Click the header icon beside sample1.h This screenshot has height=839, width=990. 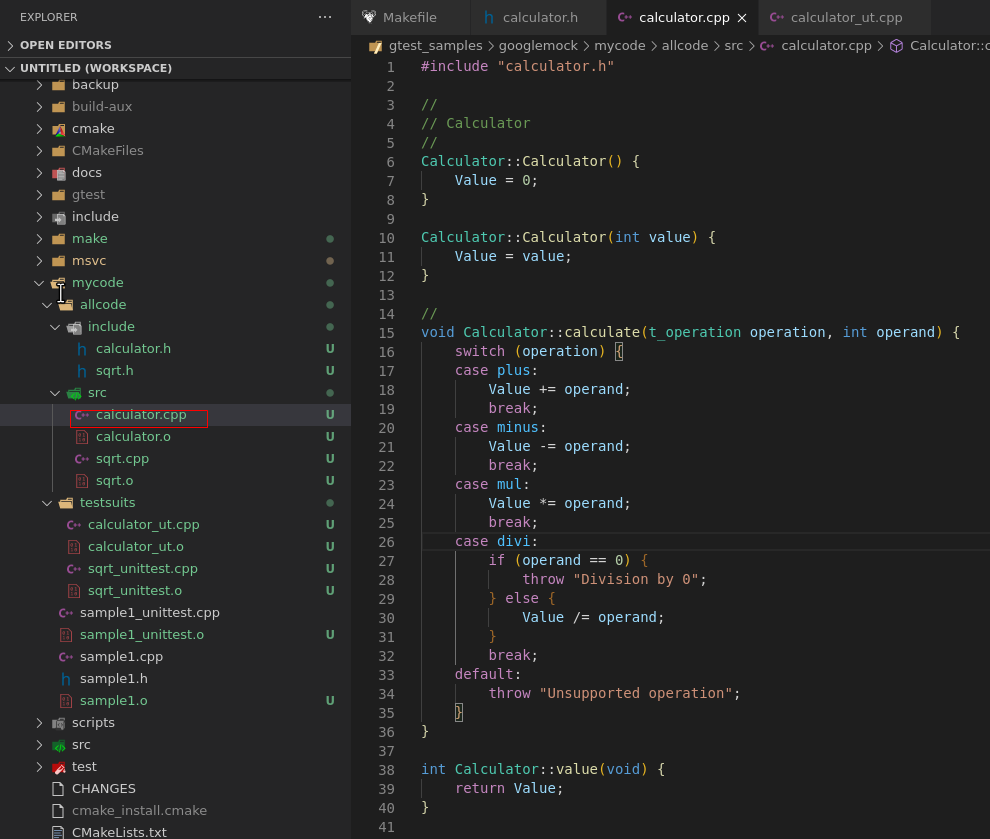(x=66, y=679)
